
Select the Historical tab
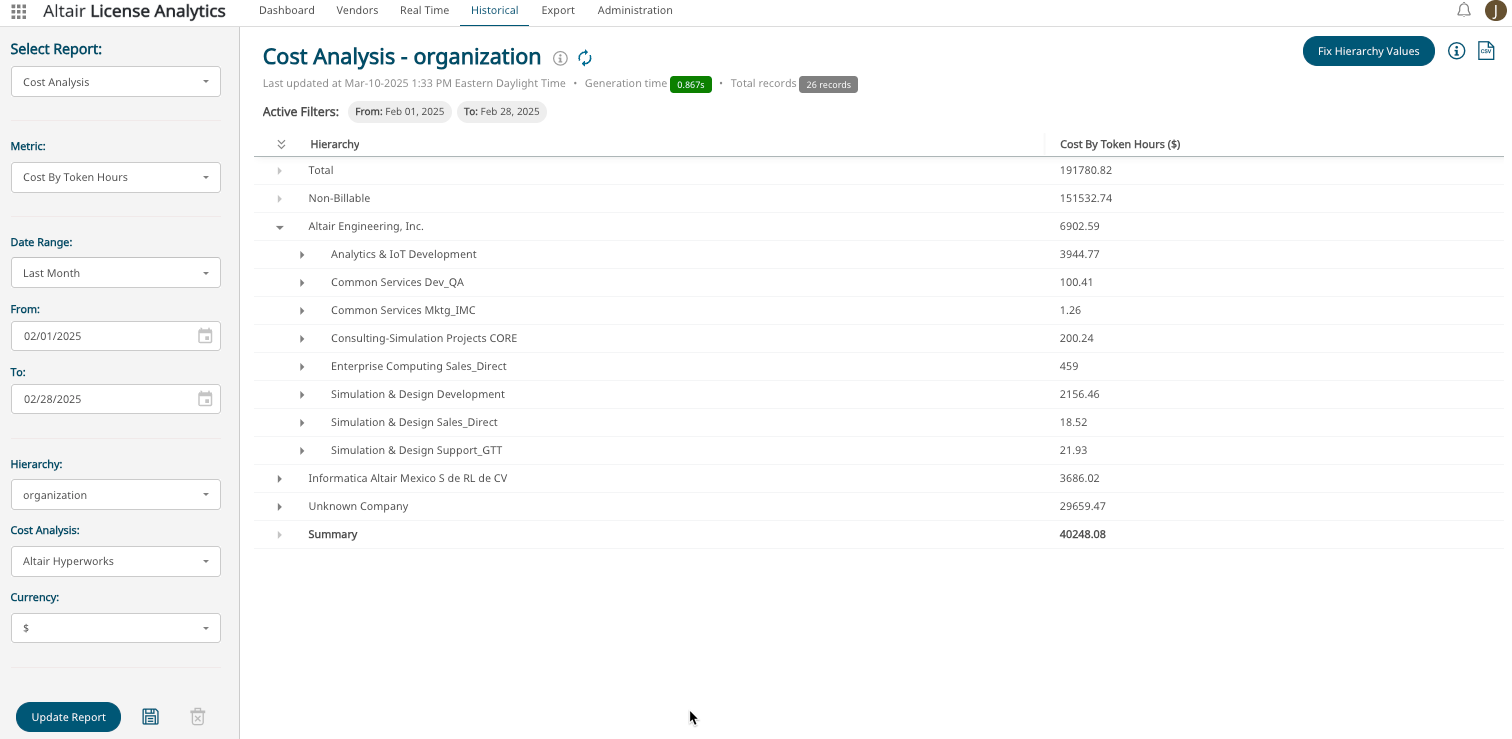[x=494, y=11]
